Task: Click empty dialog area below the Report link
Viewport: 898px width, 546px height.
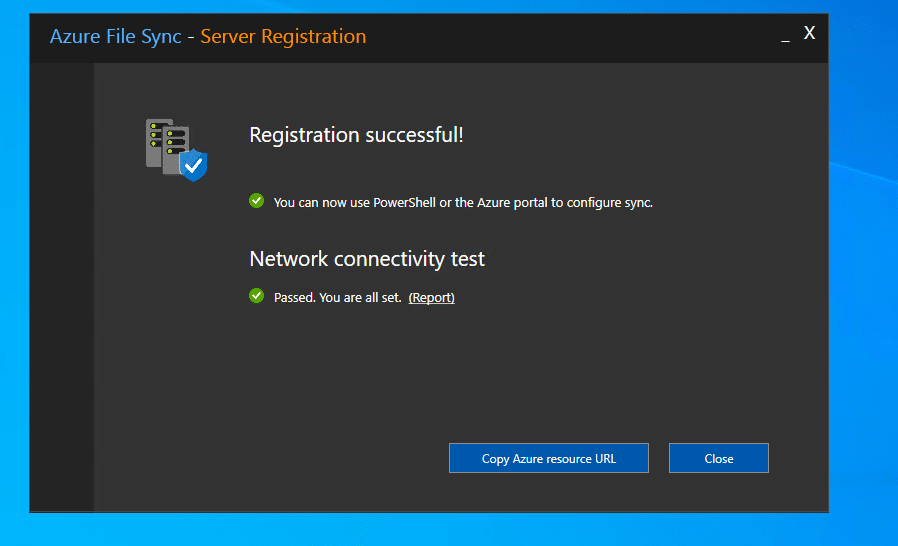Action: pos(432,370)
